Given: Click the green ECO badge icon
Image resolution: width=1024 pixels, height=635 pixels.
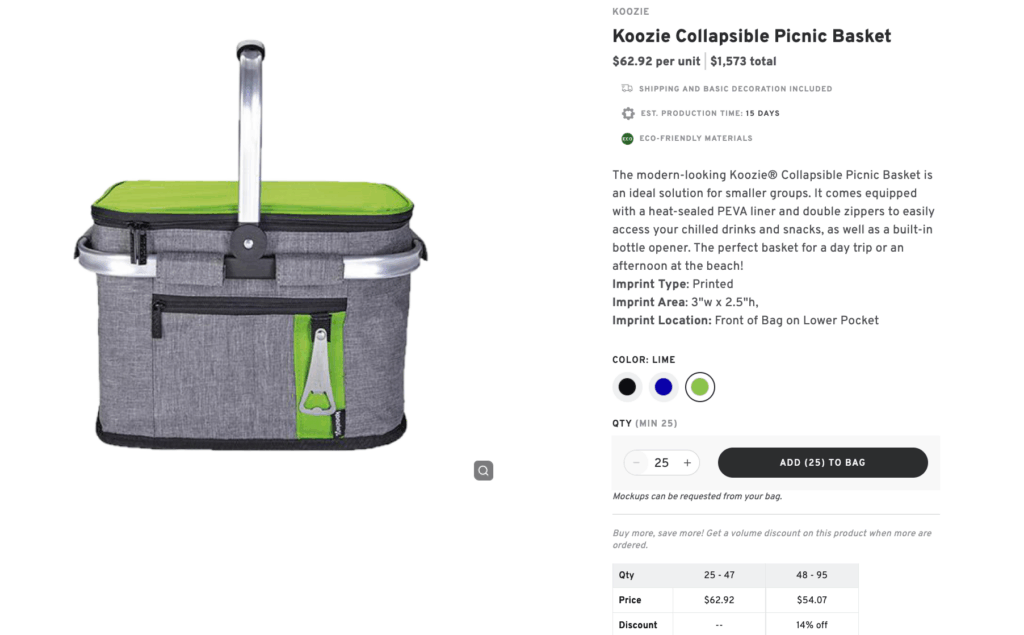Looking at the screenshot, I should 627,137.
